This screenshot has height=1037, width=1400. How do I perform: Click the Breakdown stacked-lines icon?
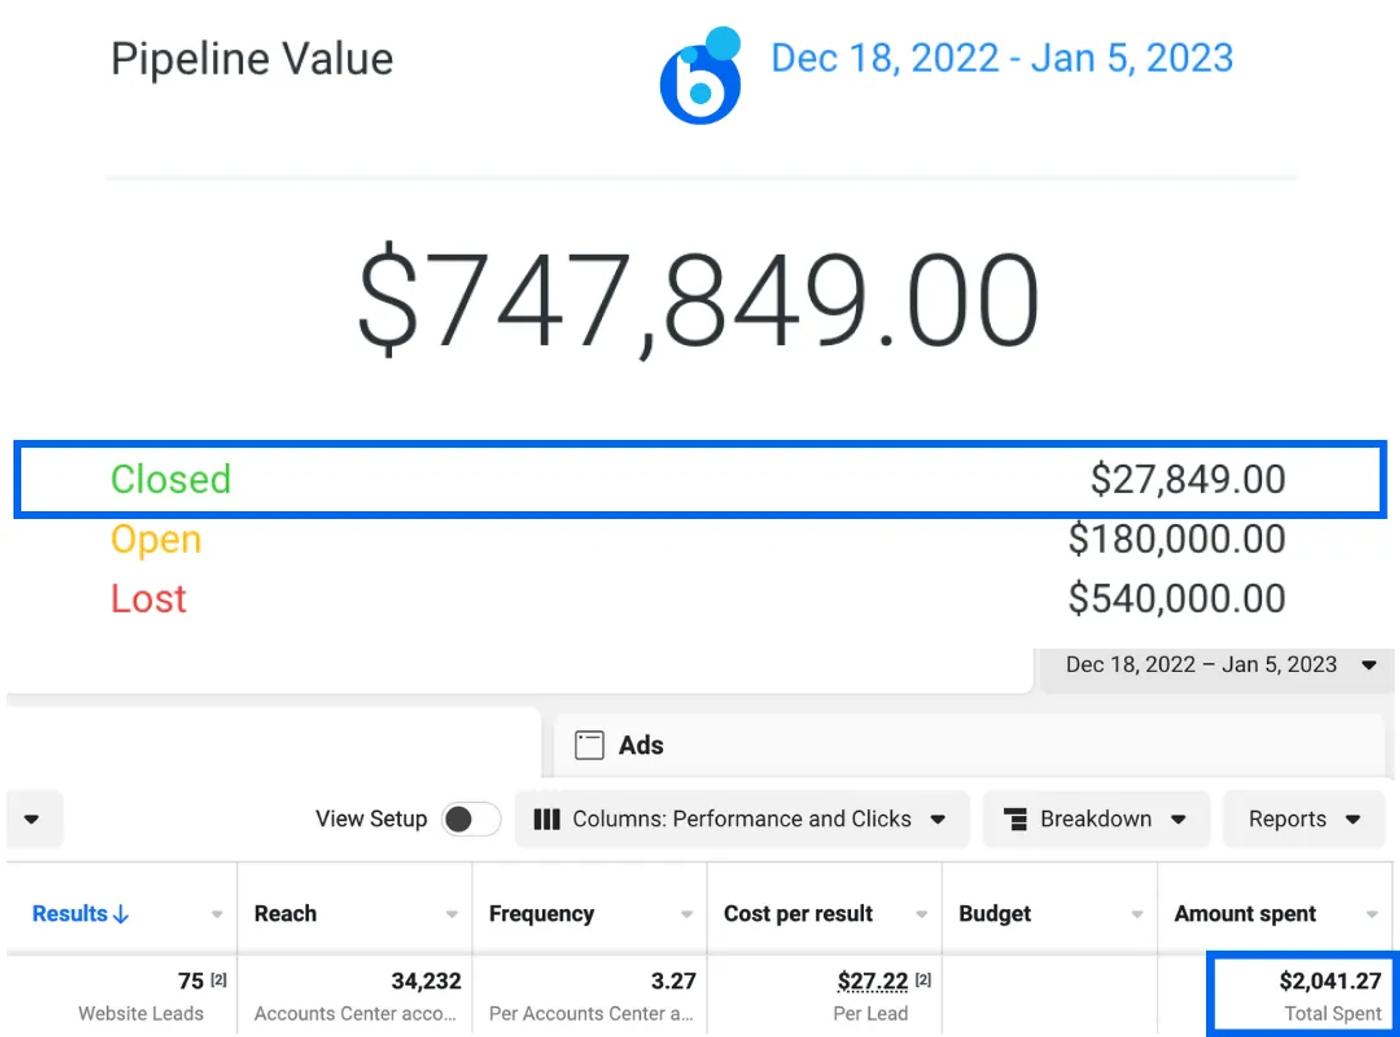click(1015, 819)
